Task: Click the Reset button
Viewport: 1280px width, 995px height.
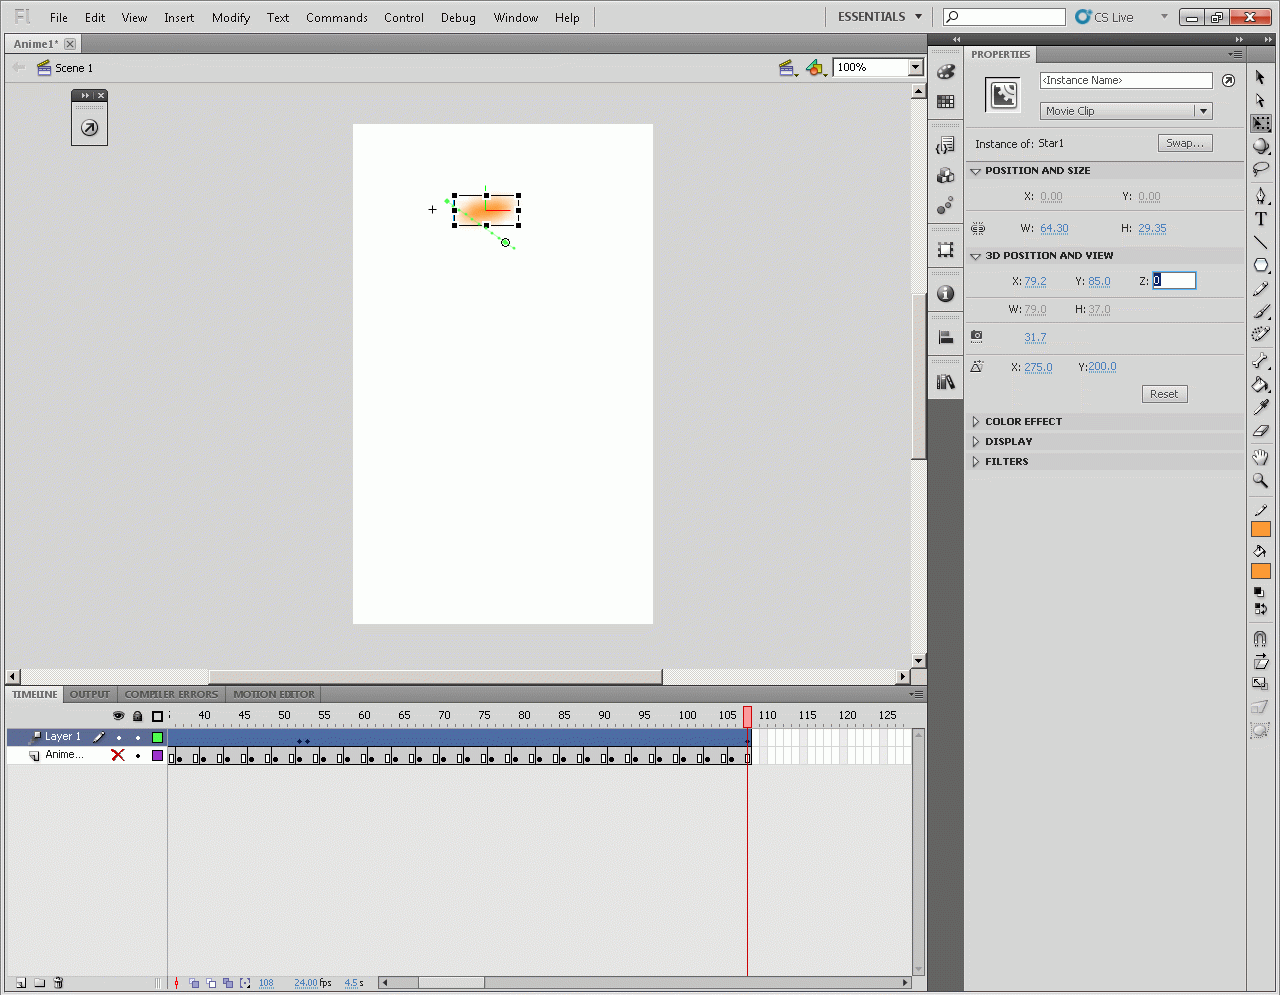Action: (1163, 394)
